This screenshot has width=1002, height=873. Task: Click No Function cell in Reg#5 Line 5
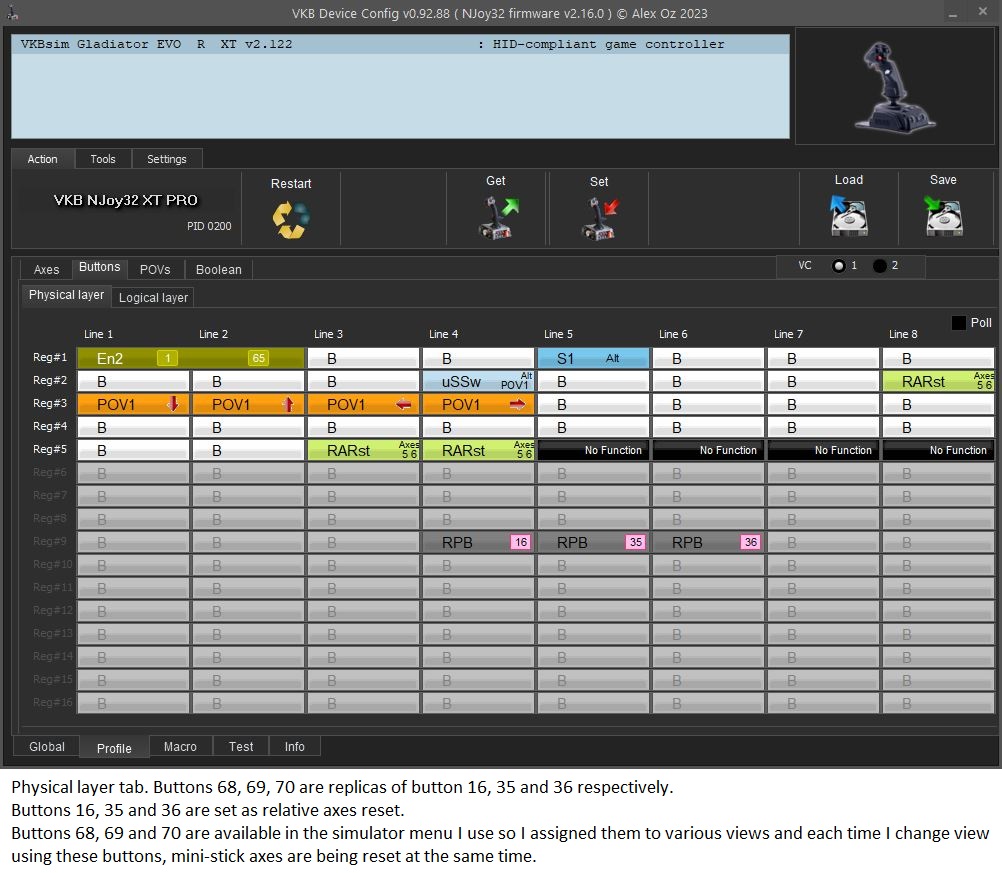(x=593, y=451)
